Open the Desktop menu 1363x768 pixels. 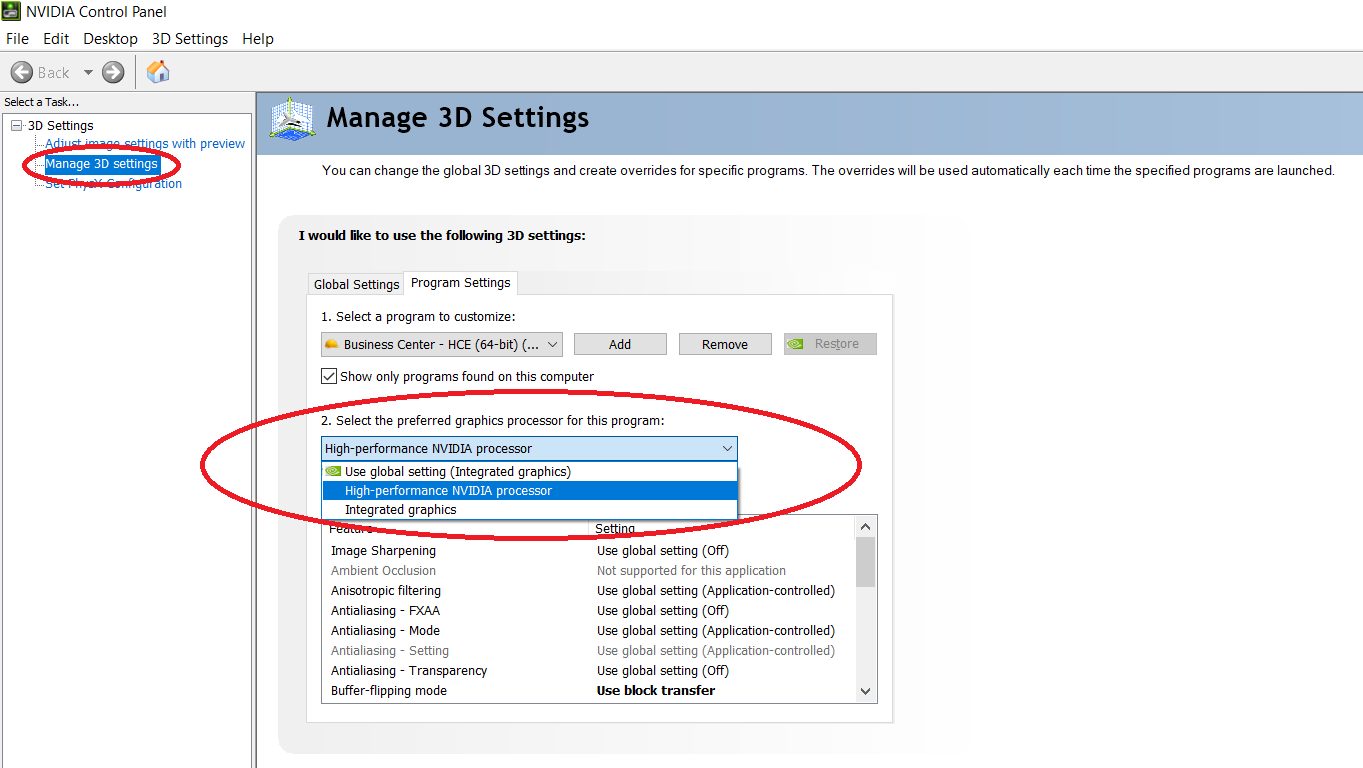(x=110, y=39)
